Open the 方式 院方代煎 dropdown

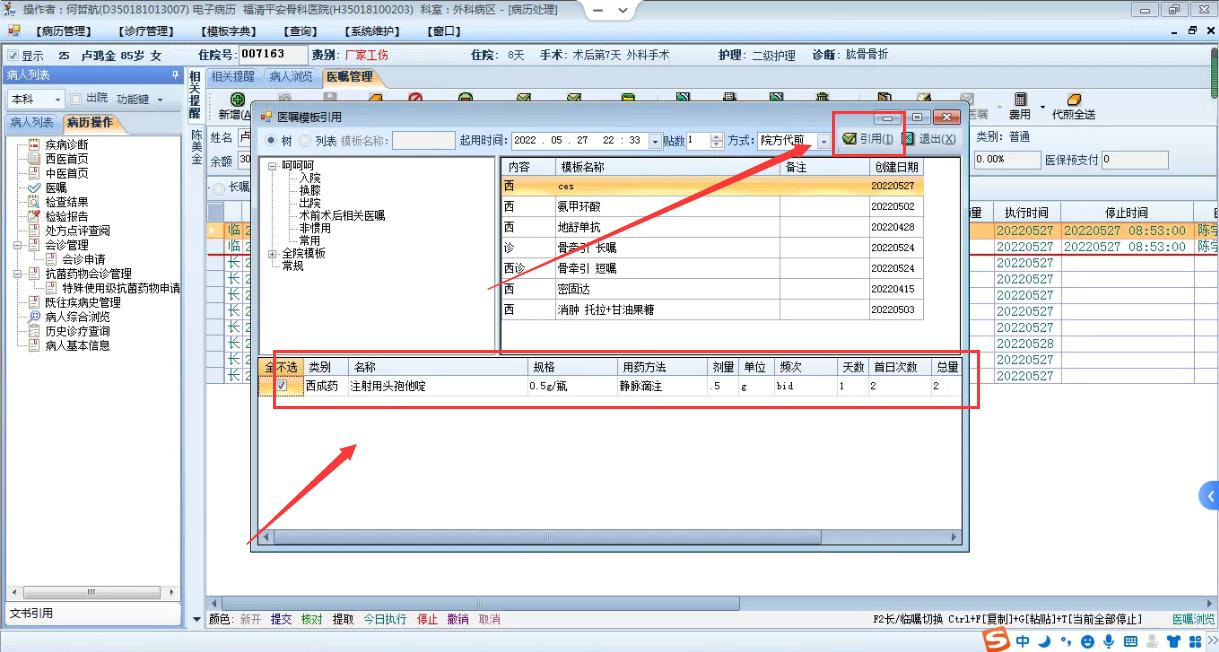(x=824, y=141)
